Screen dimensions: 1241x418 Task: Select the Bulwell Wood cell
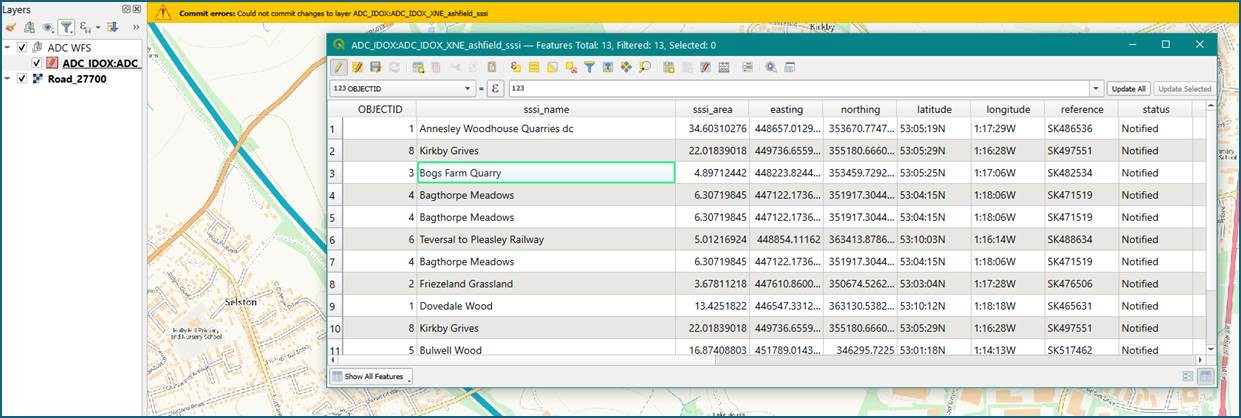[546, 349]
